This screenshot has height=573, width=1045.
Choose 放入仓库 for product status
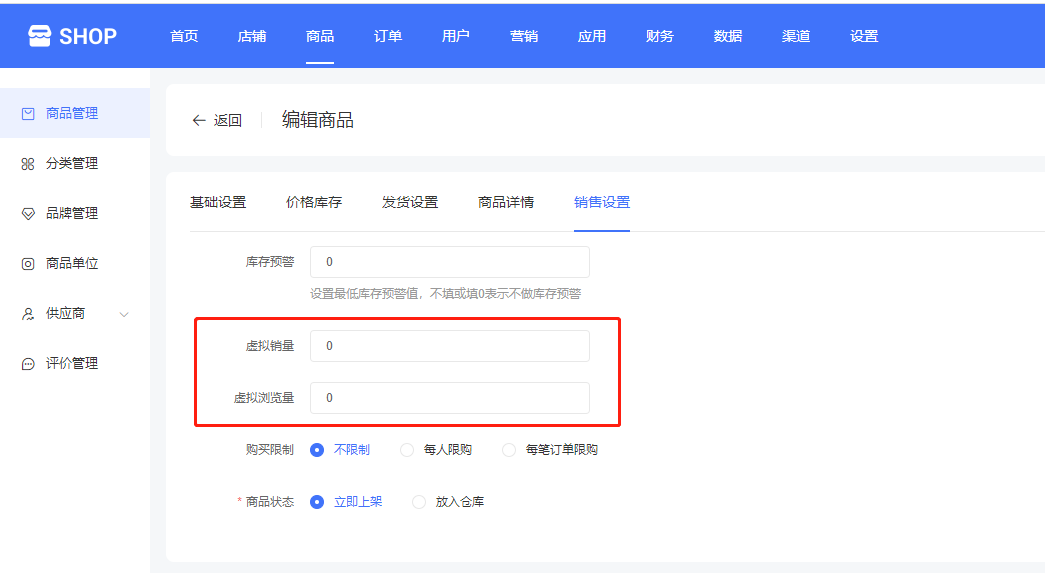(x=419, y=502)
